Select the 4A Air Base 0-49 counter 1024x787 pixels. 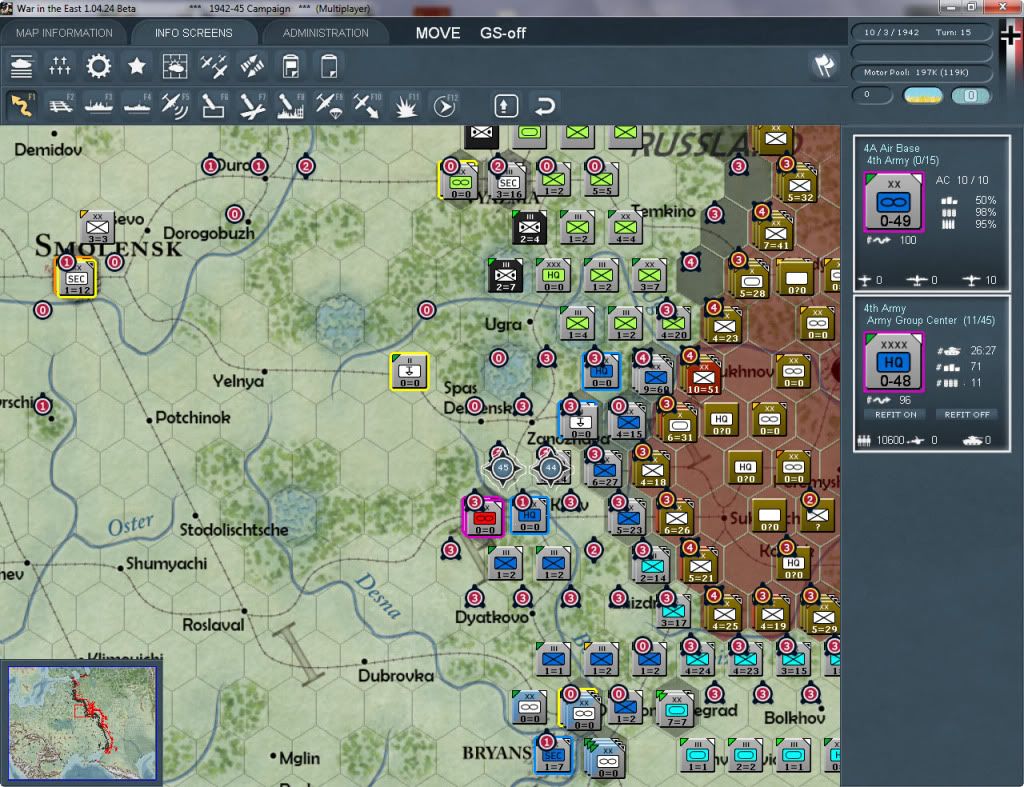click(x=894, y=202)
